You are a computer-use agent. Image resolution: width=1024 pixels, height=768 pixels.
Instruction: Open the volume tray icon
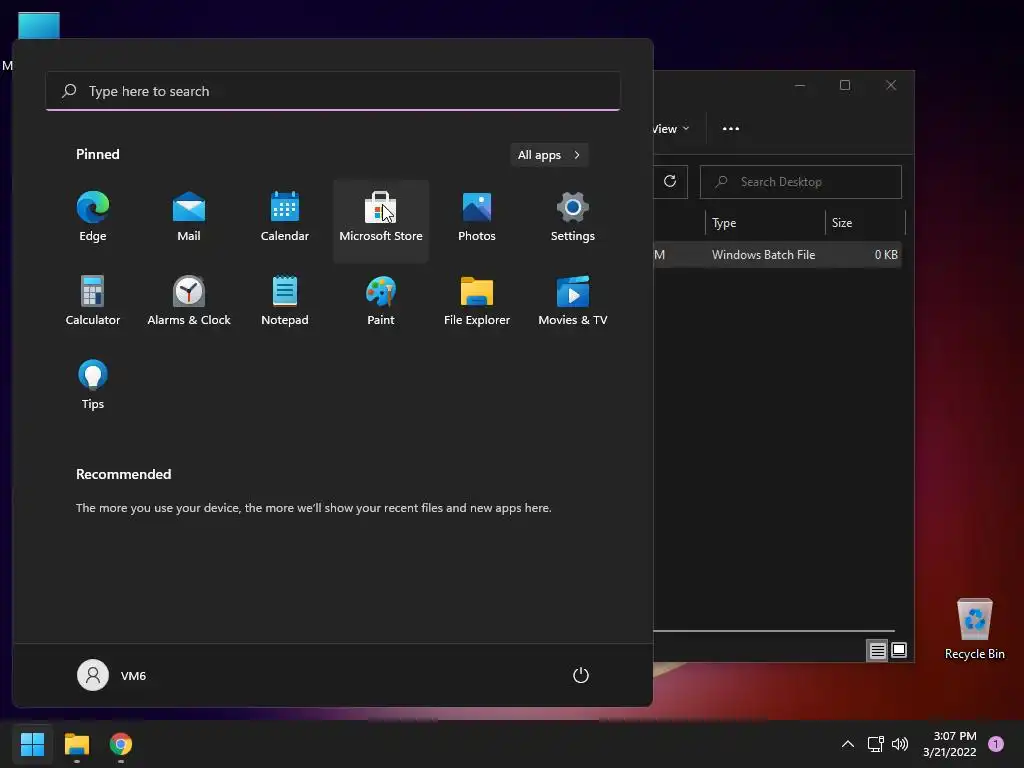(x=900, y=744)
